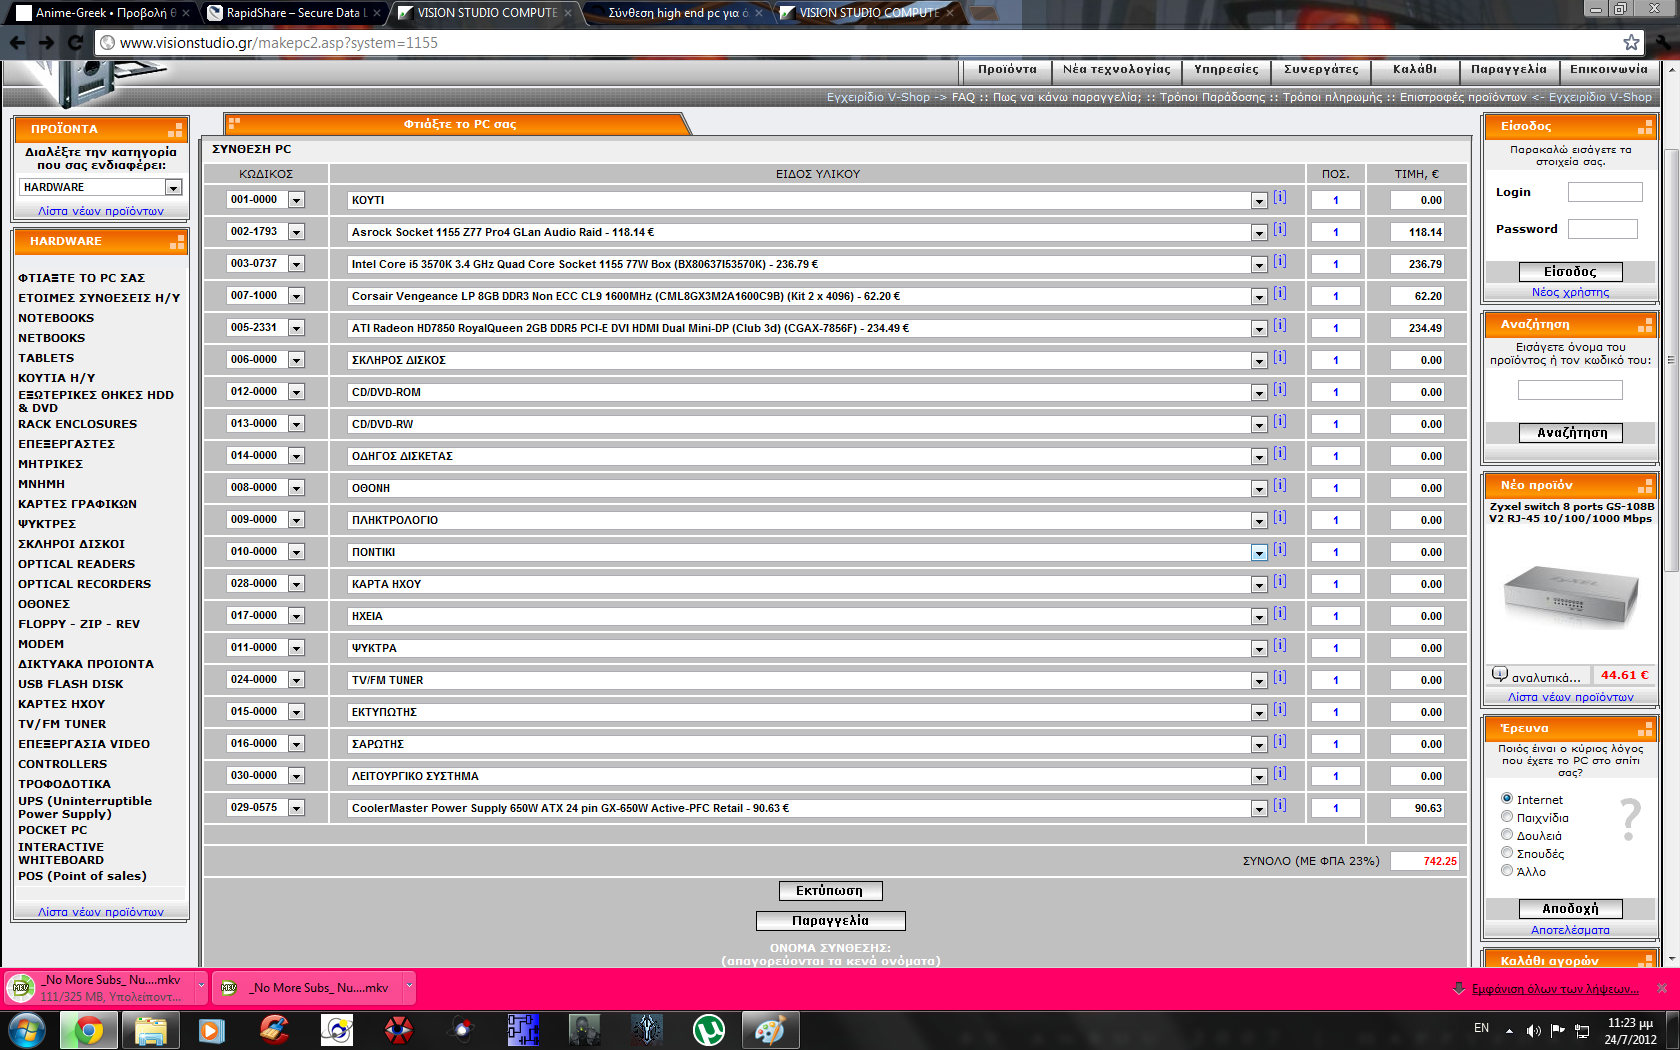Expand the CD/DVD-RW component dropdown
This screenshot has height=1050, width=1680.
click(1259, 425)
